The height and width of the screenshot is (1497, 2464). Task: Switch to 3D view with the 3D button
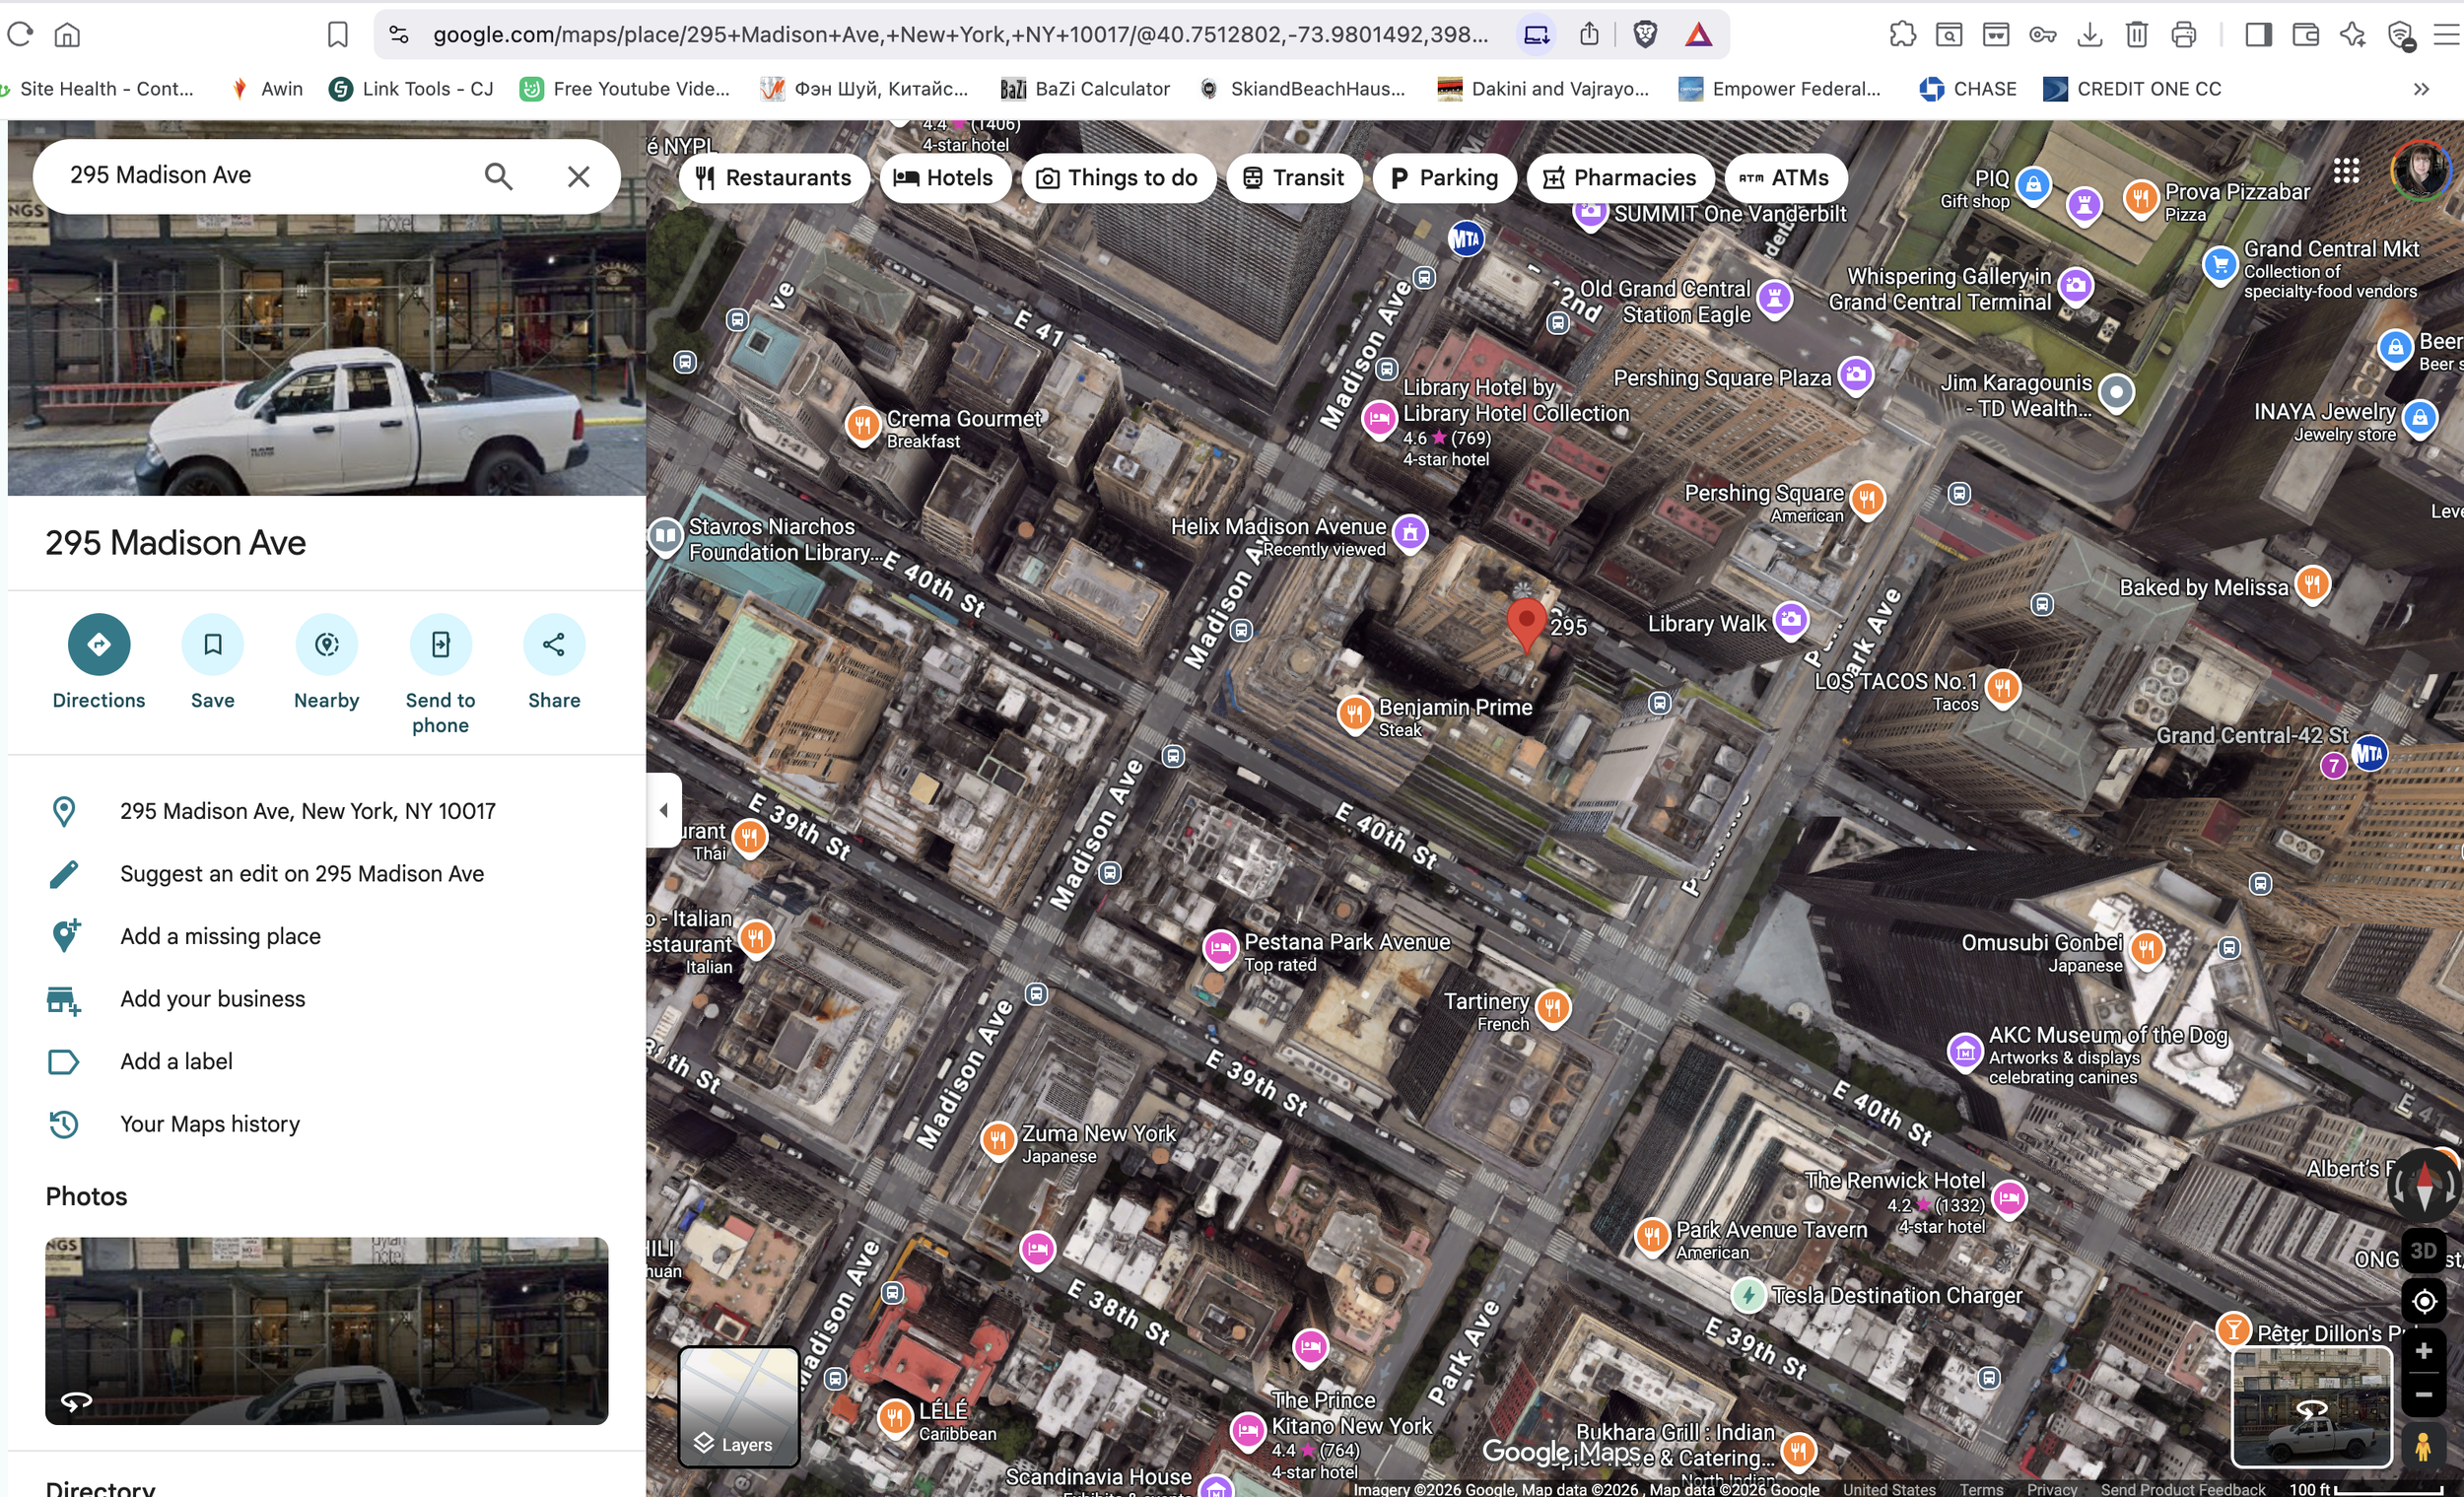pyautogui.click(x=2423, y=1249)
